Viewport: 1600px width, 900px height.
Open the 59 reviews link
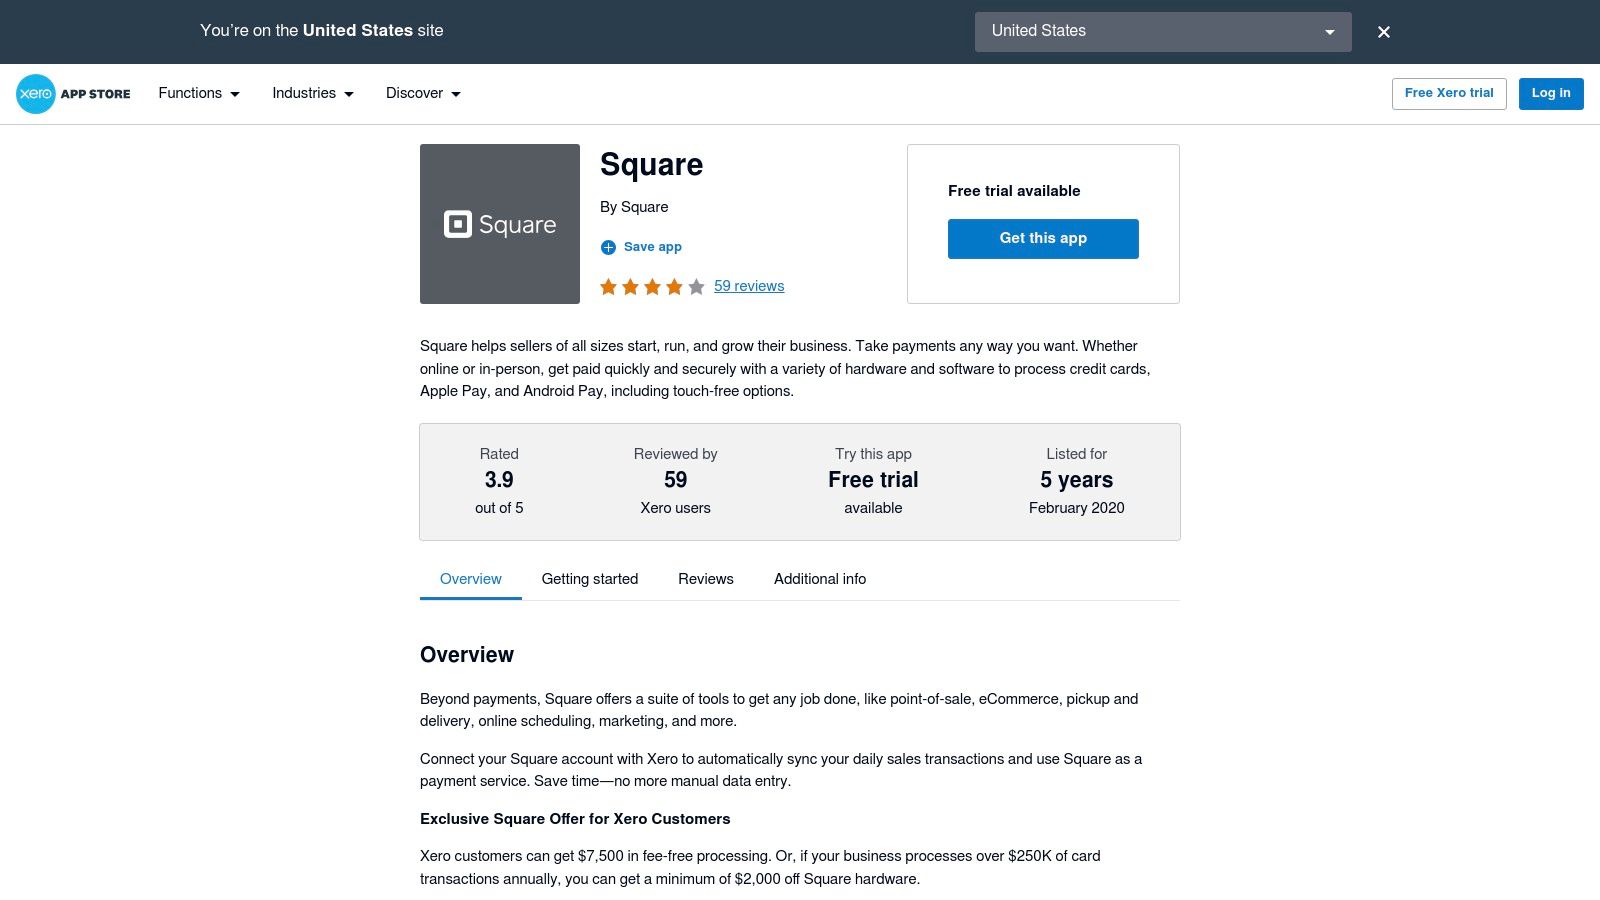point(749,286)
